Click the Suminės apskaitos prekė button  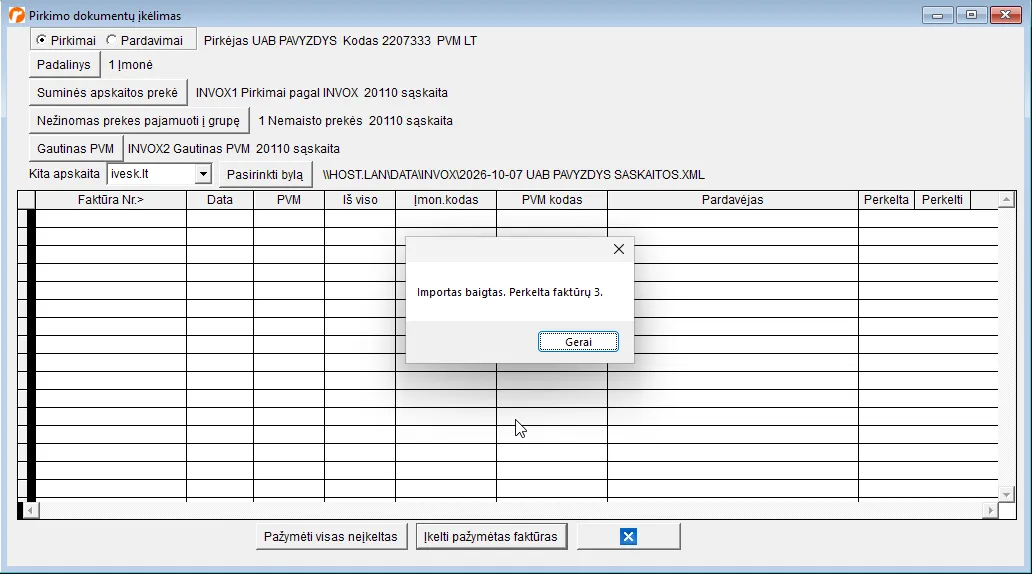click(x=107, y=93)
